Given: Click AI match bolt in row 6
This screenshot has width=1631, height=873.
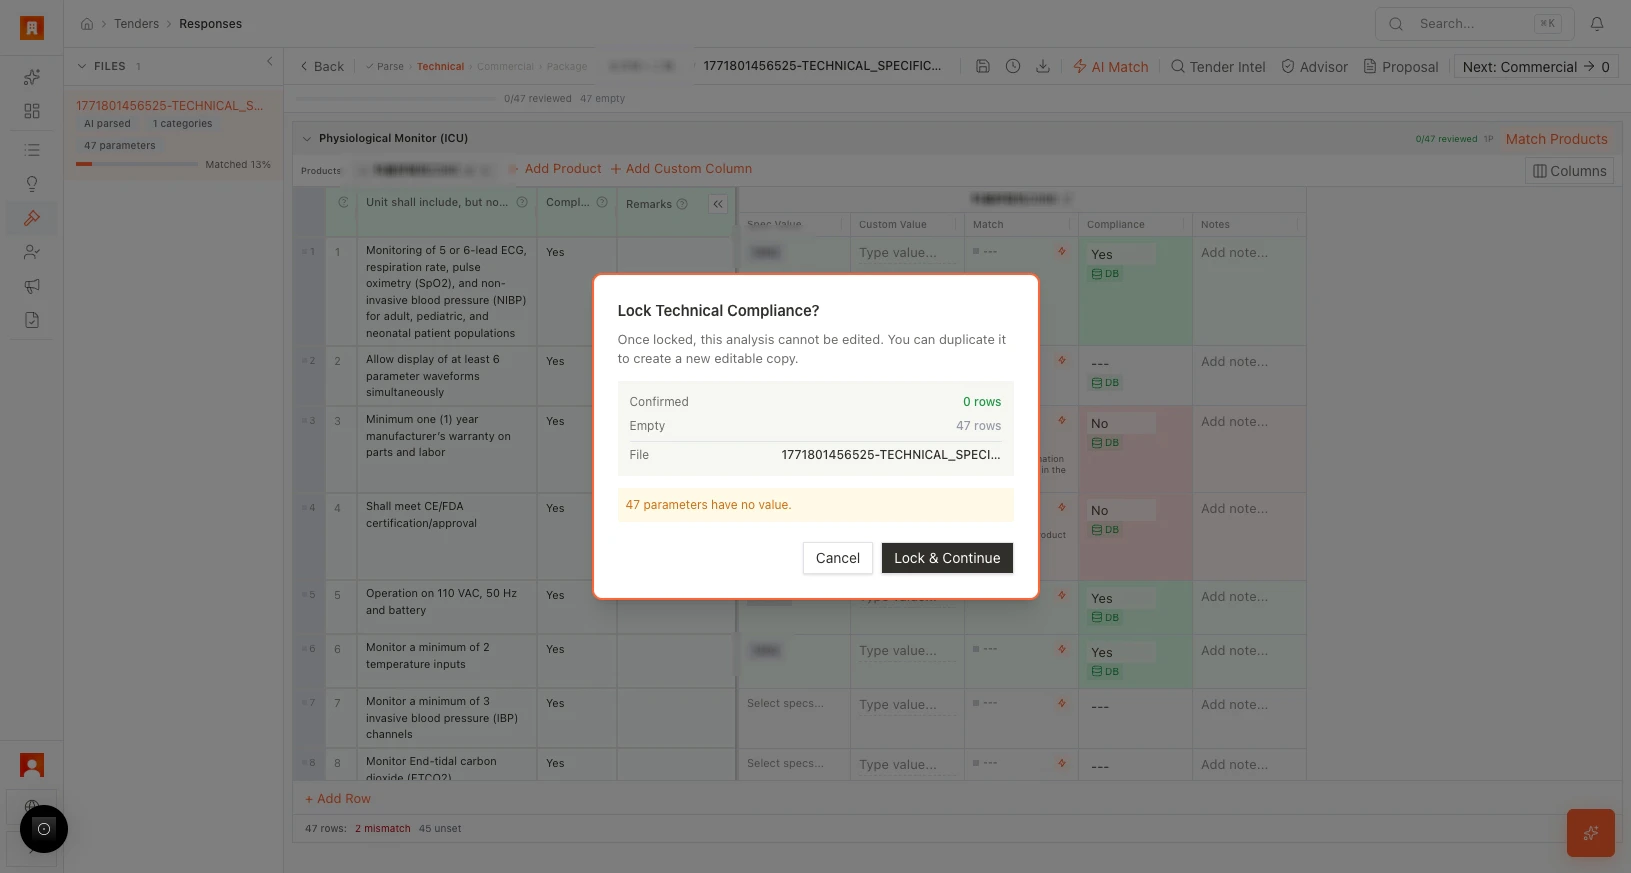Looking at the screenshot, I should [x=1062, y=649].
